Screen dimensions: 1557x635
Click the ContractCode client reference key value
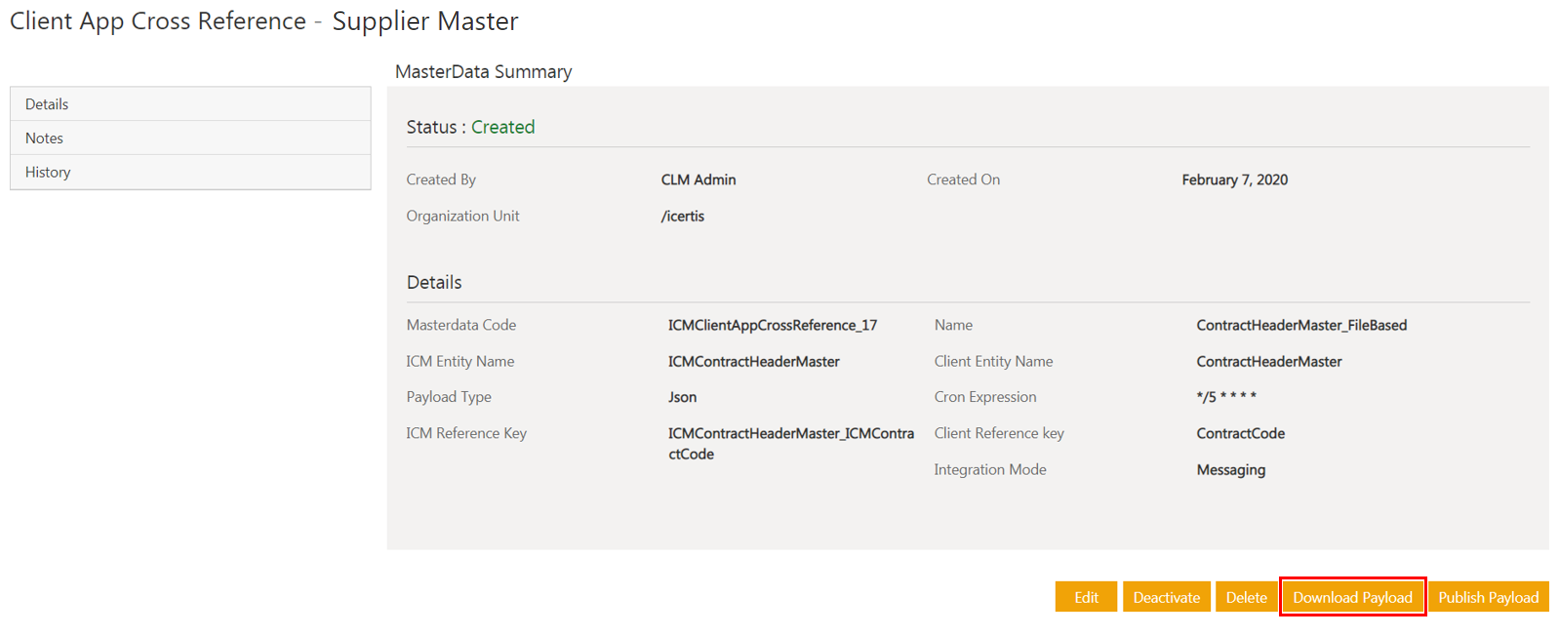click(1240, 433)
